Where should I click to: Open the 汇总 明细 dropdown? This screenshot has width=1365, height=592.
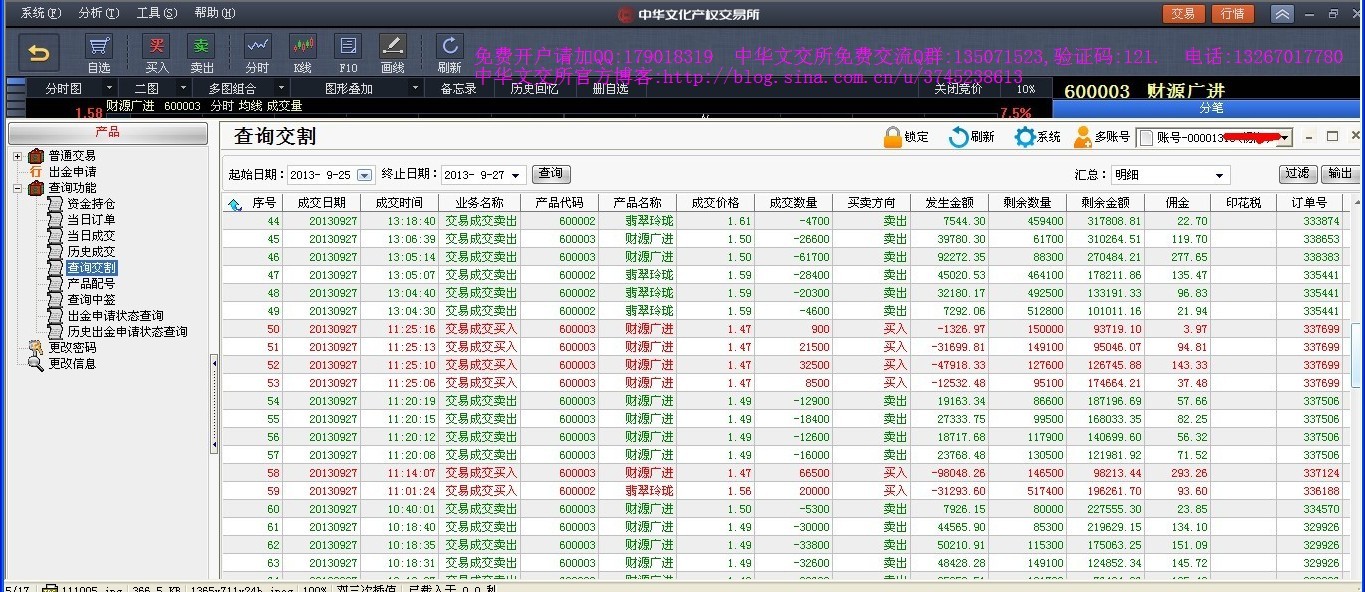1220,175
